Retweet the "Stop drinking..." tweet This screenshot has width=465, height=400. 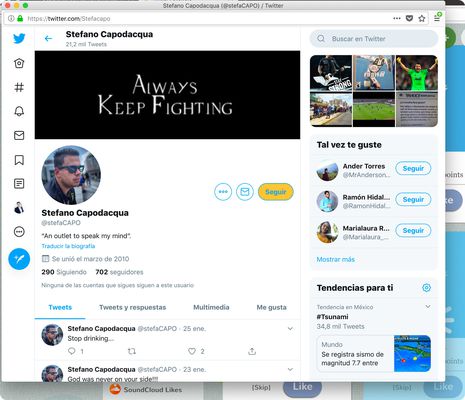[132, 351]
